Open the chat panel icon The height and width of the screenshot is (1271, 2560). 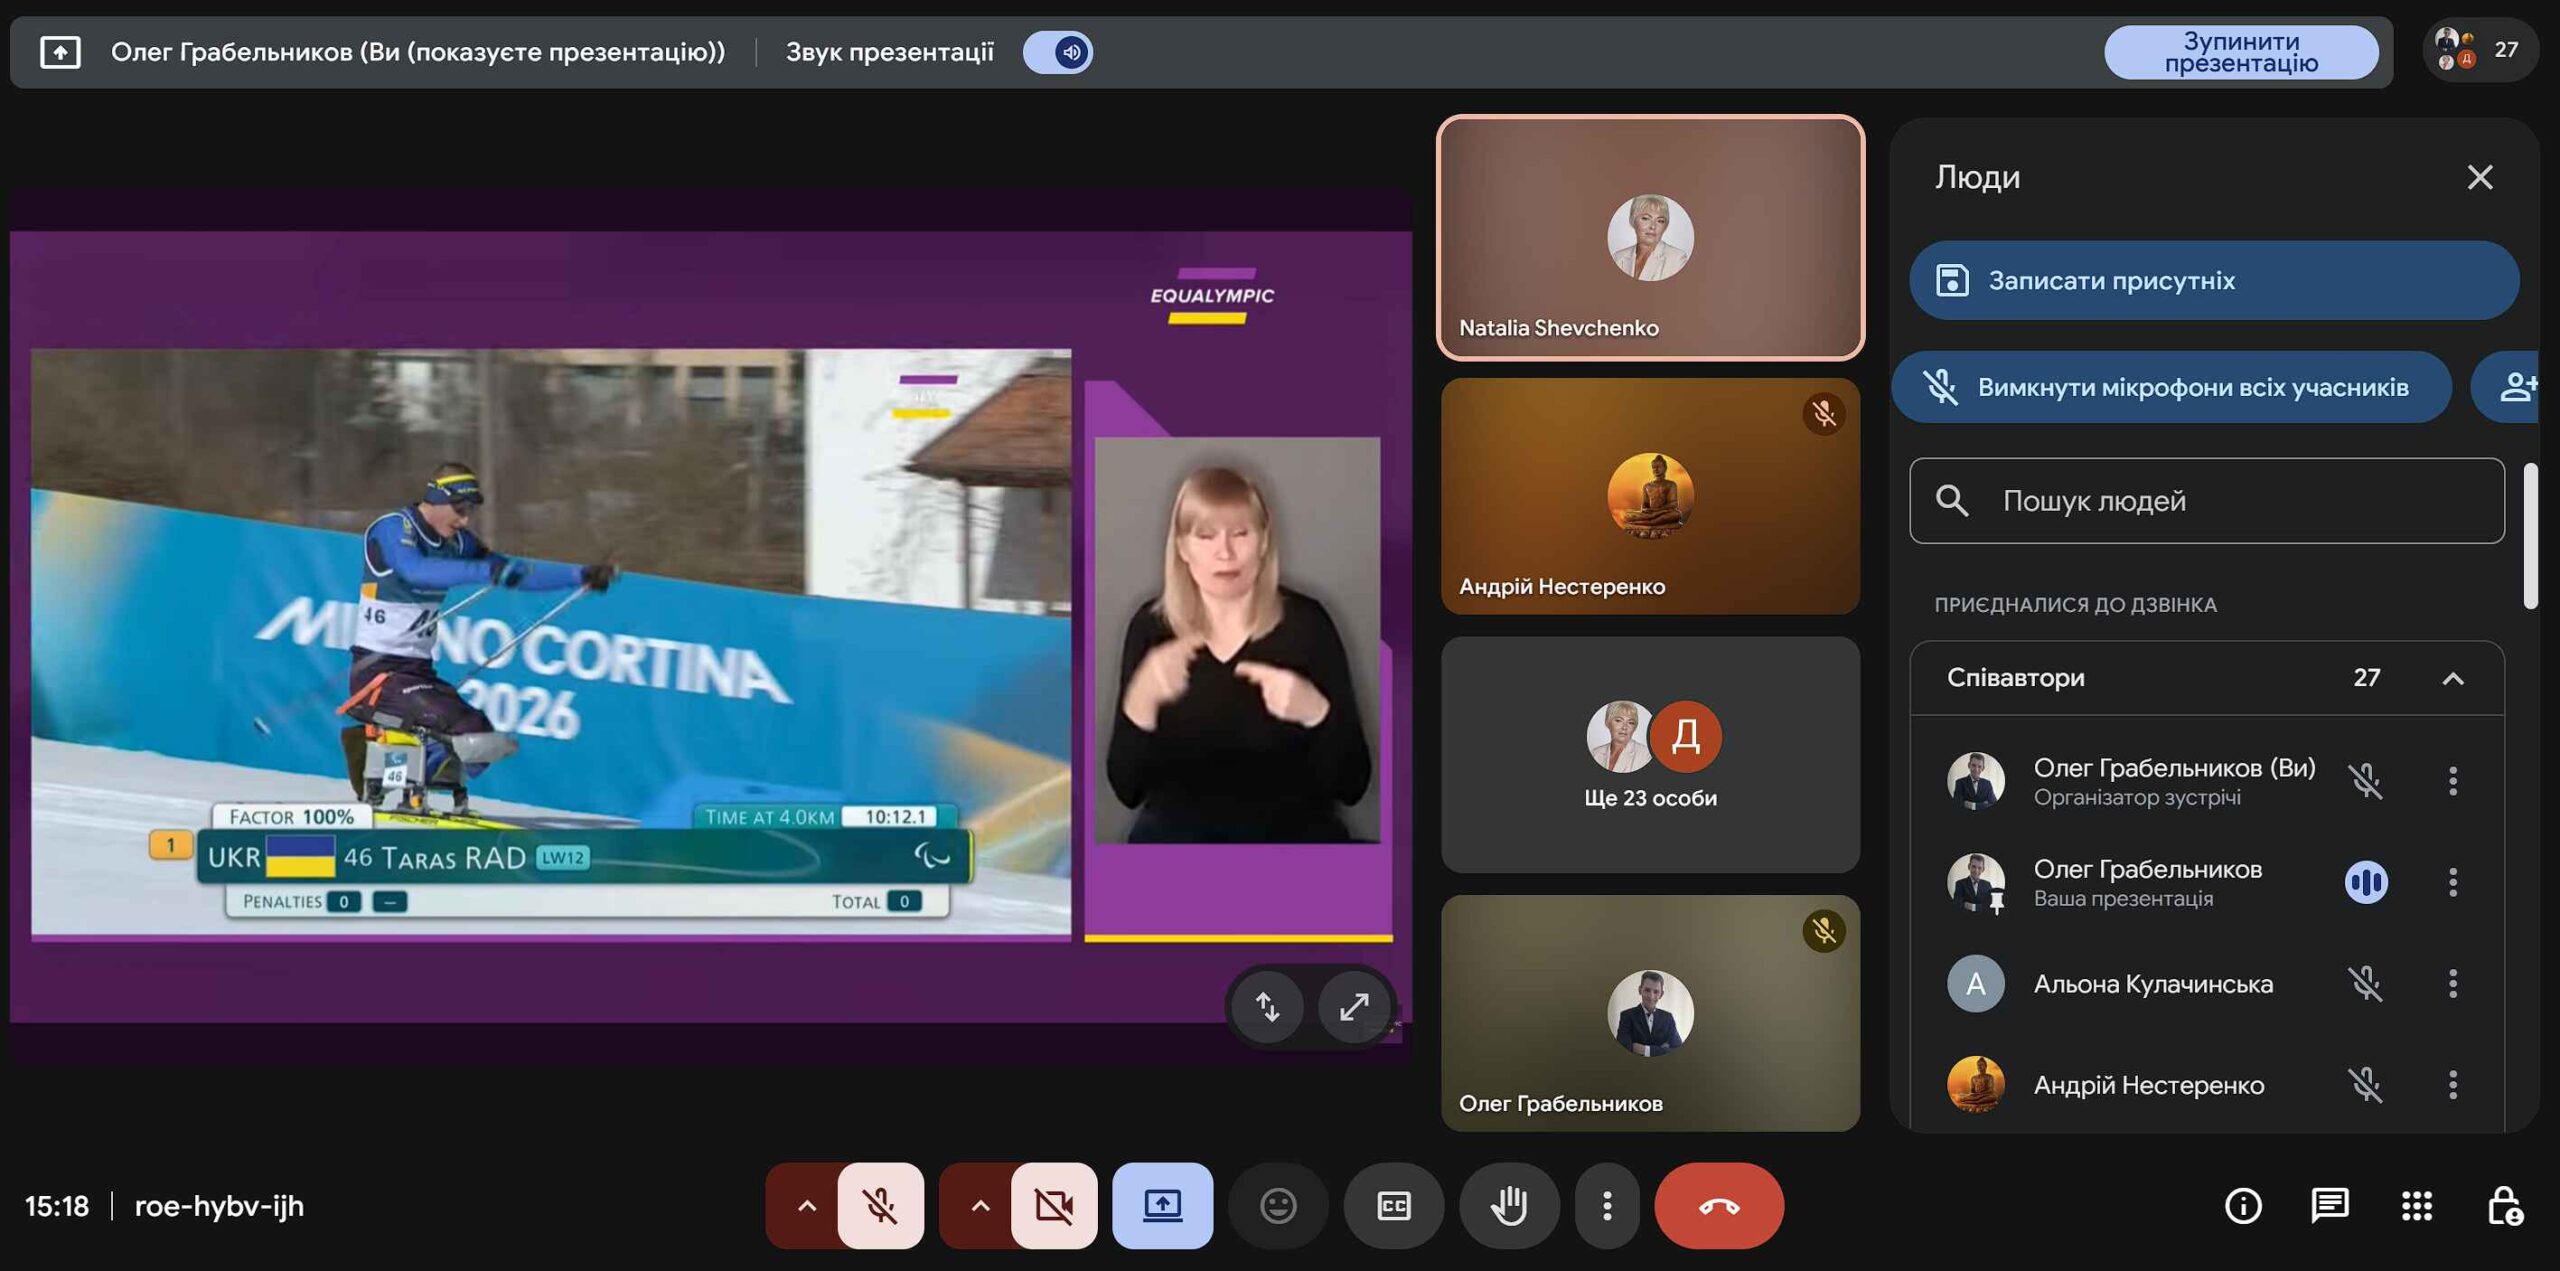click(x=2329, y=1206)
